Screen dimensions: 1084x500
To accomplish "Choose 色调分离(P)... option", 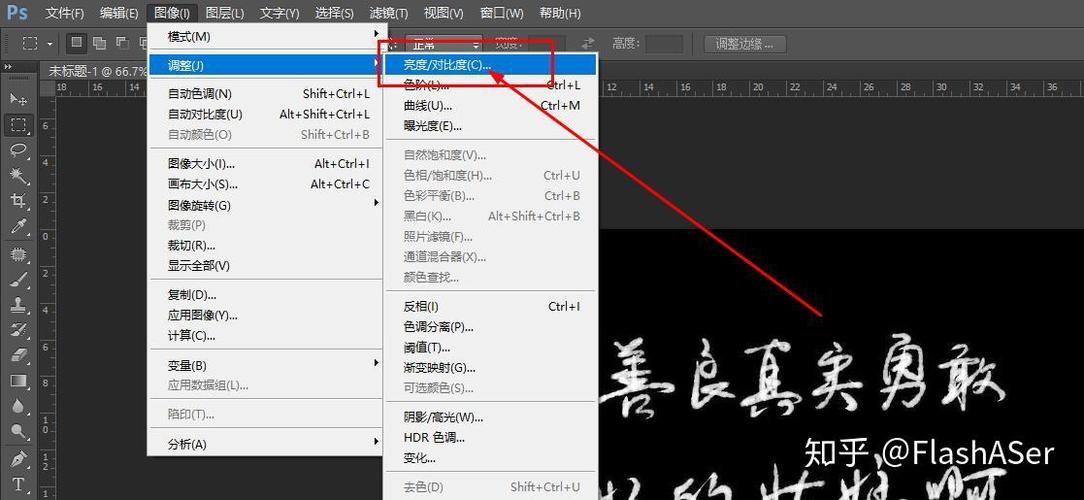I will tap(490, 326).
